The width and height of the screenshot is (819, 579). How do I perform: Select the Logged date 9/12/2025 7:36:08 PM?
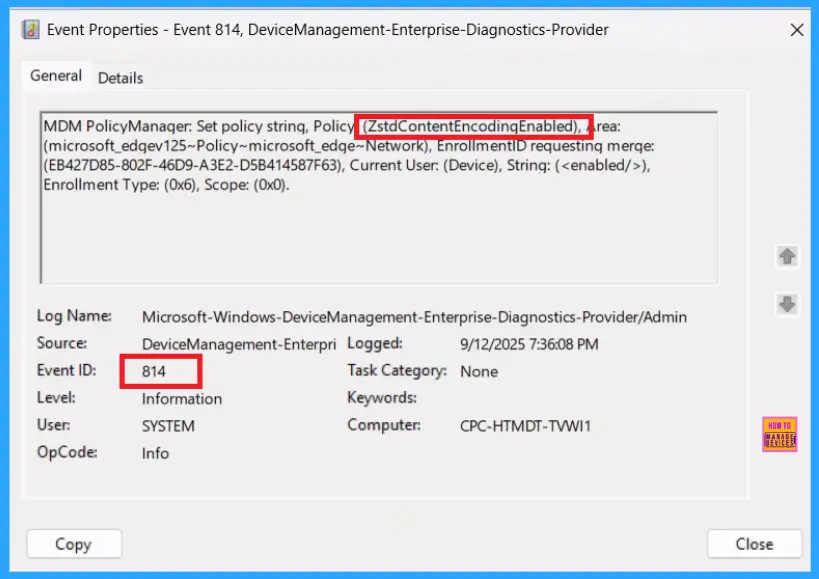tap(529, 344)
